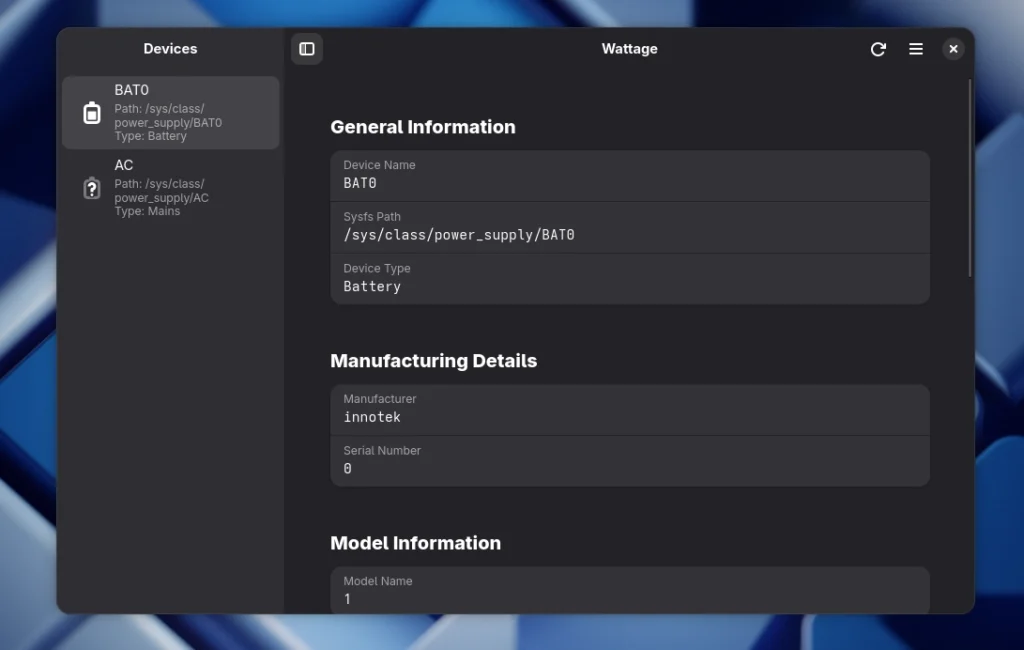Click the Device Name row
The width and height of the screenshot is (1024, 650).
point(629,175)
